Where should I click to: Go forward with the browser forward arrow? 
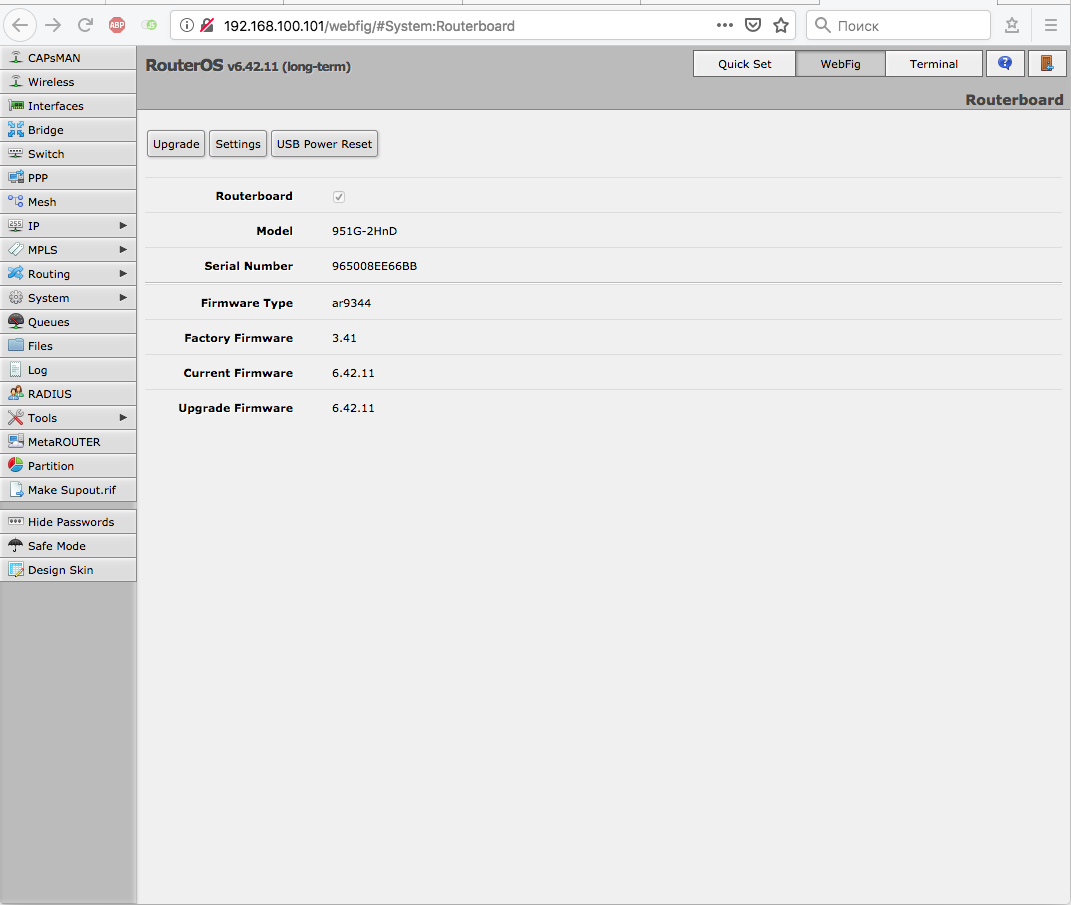53,26
